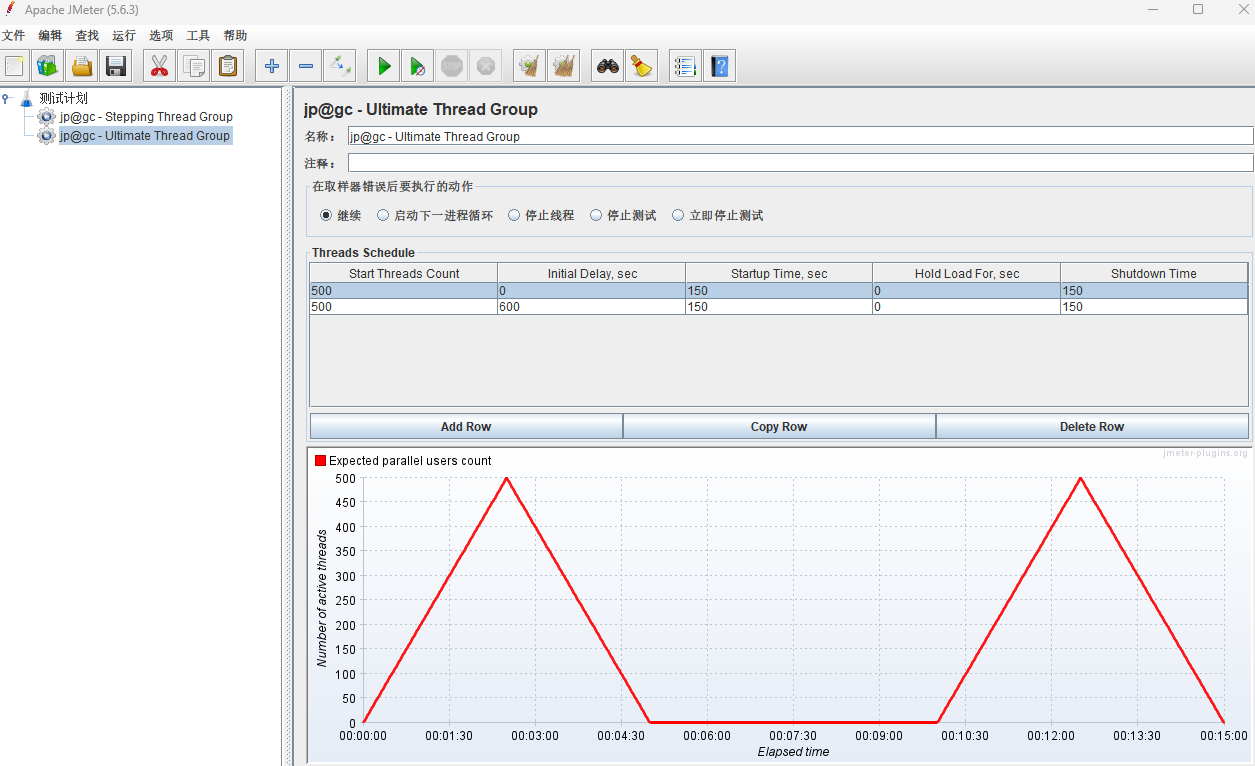1255x766 pixels.
Task: Click the Shutdown test icon
Action: (485, 67)
